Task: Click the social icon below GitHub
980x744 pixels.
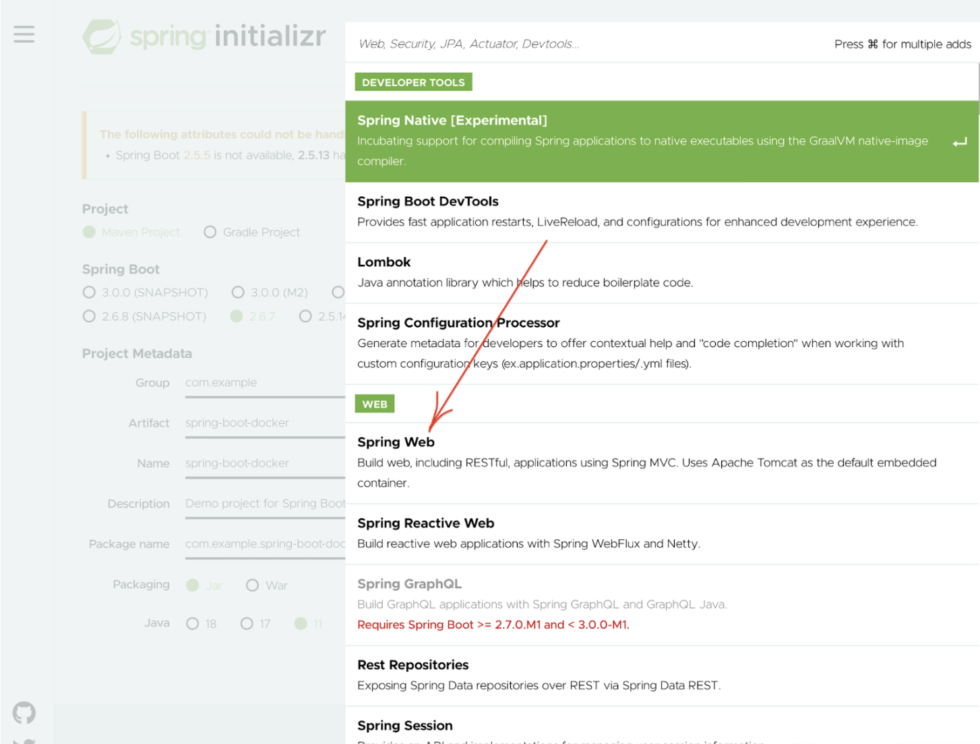Action: (x=23, y=740)
